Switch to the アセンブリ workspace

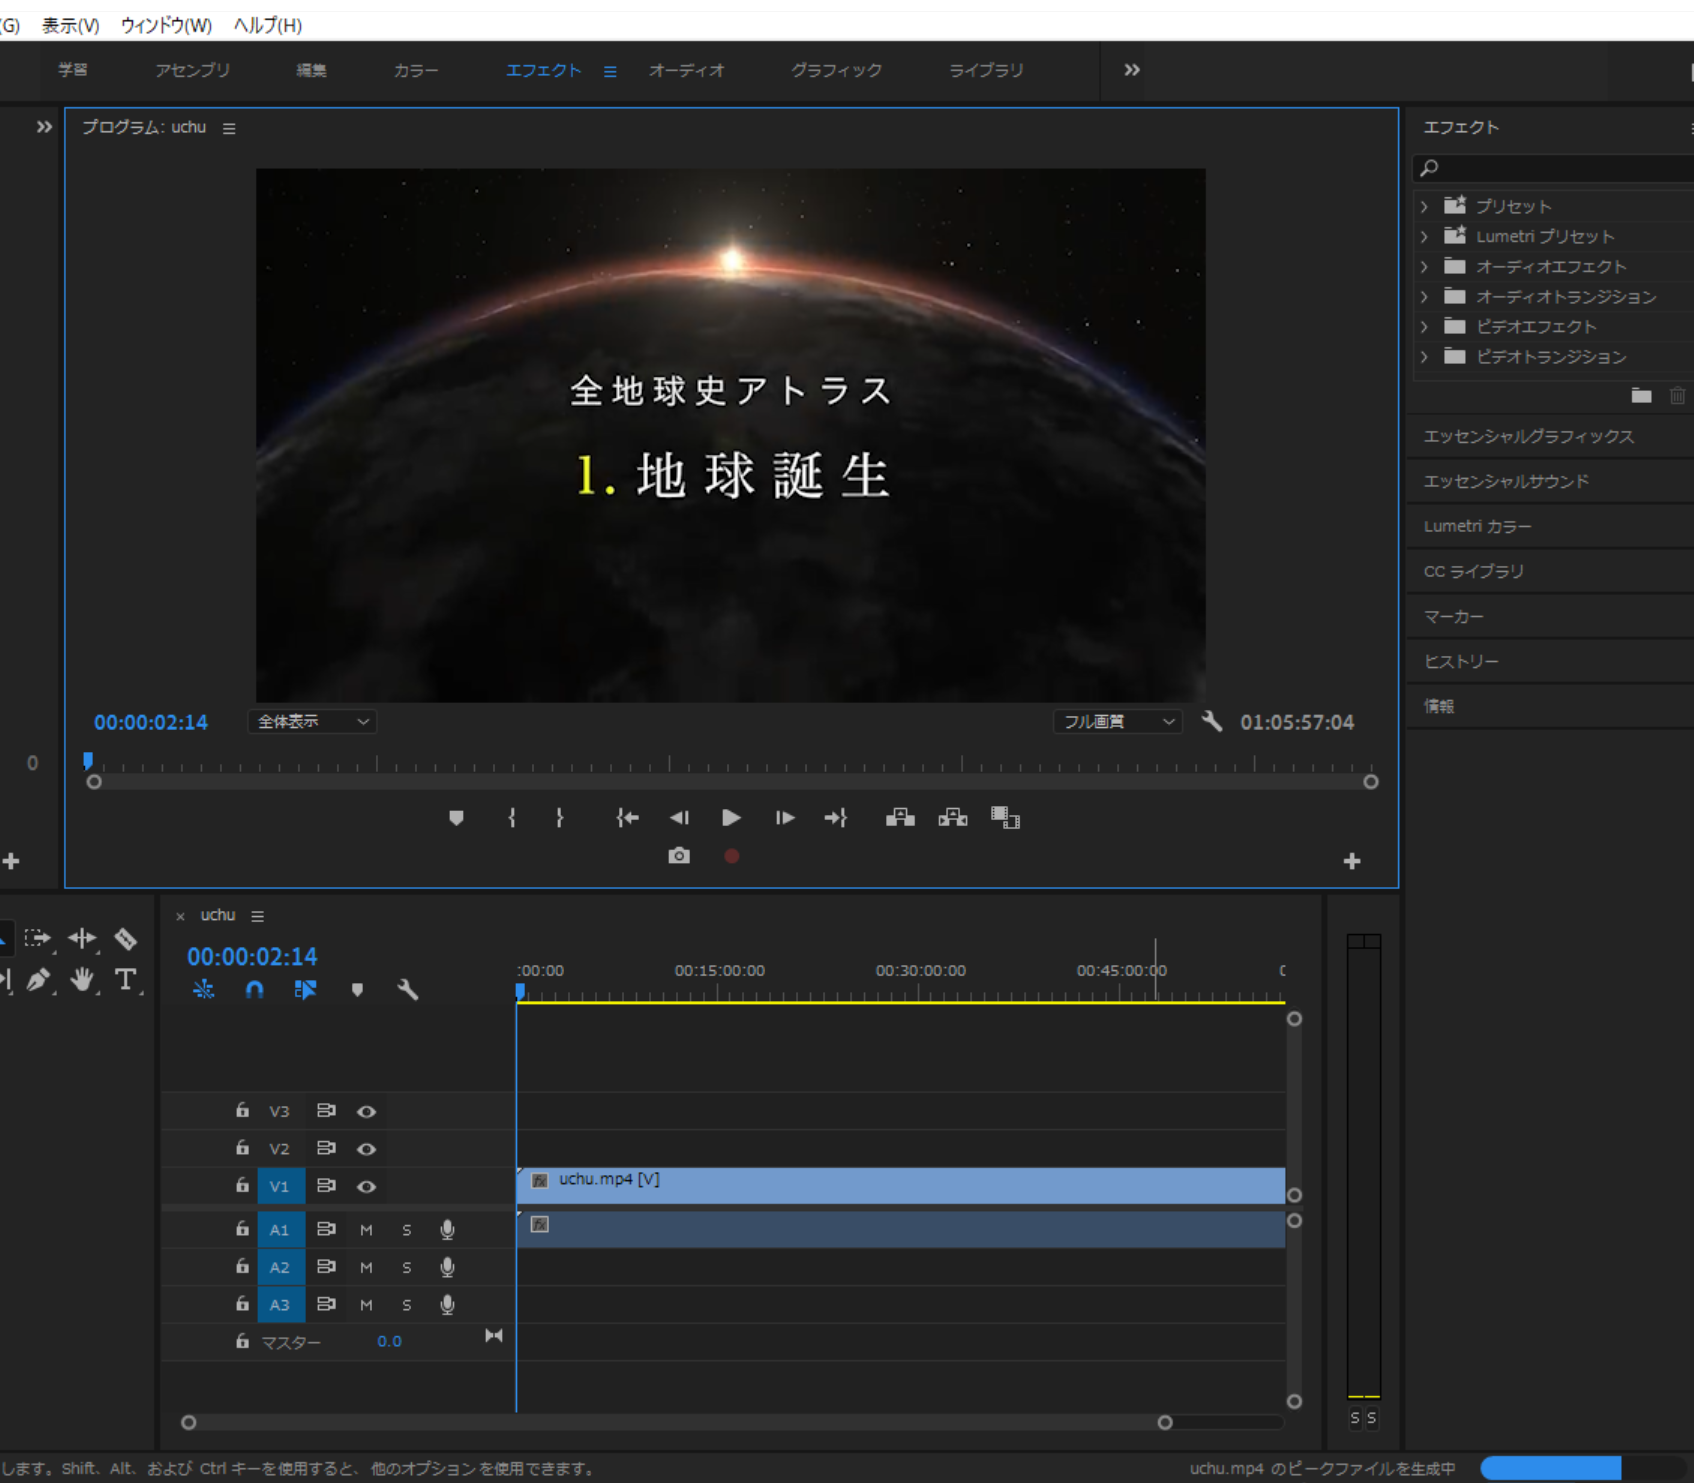coord(193,70)
